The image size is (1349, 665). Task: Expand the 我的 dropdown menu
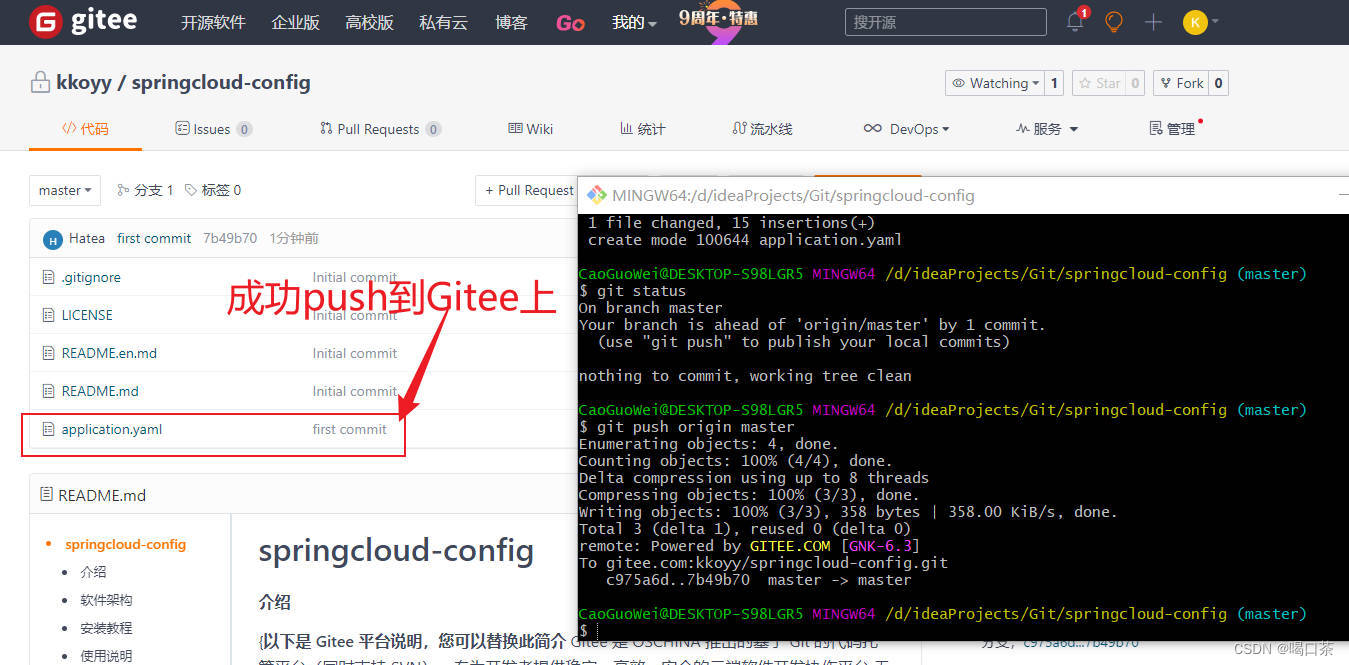pyautogui.click(x=634, y=22)
